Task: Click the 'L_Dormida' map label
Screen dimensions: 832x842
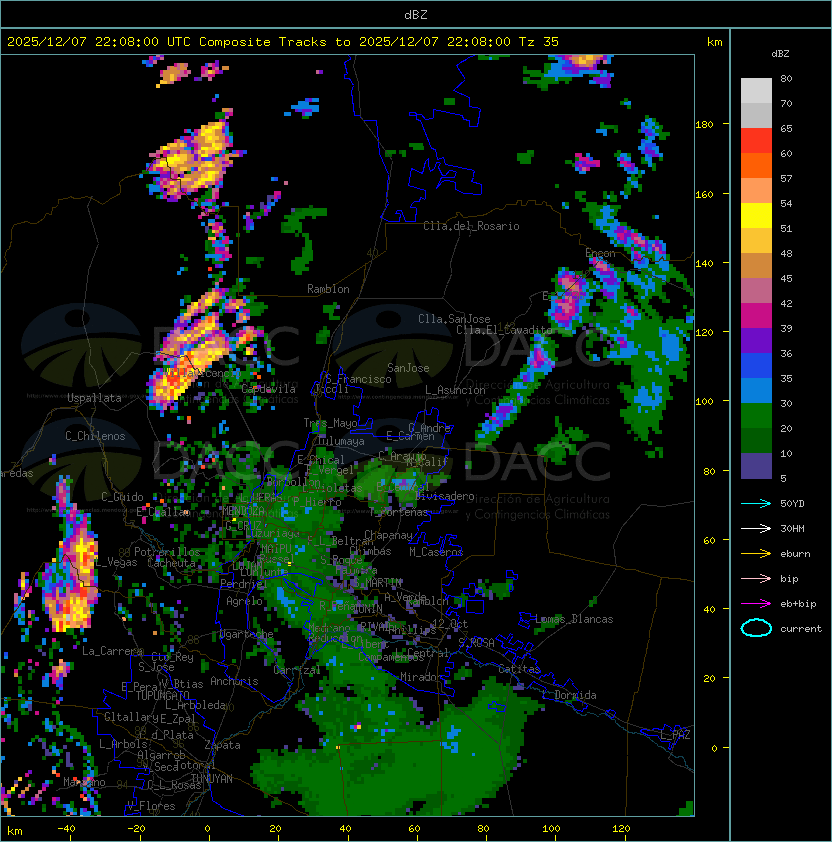Action: coord(569,695)
